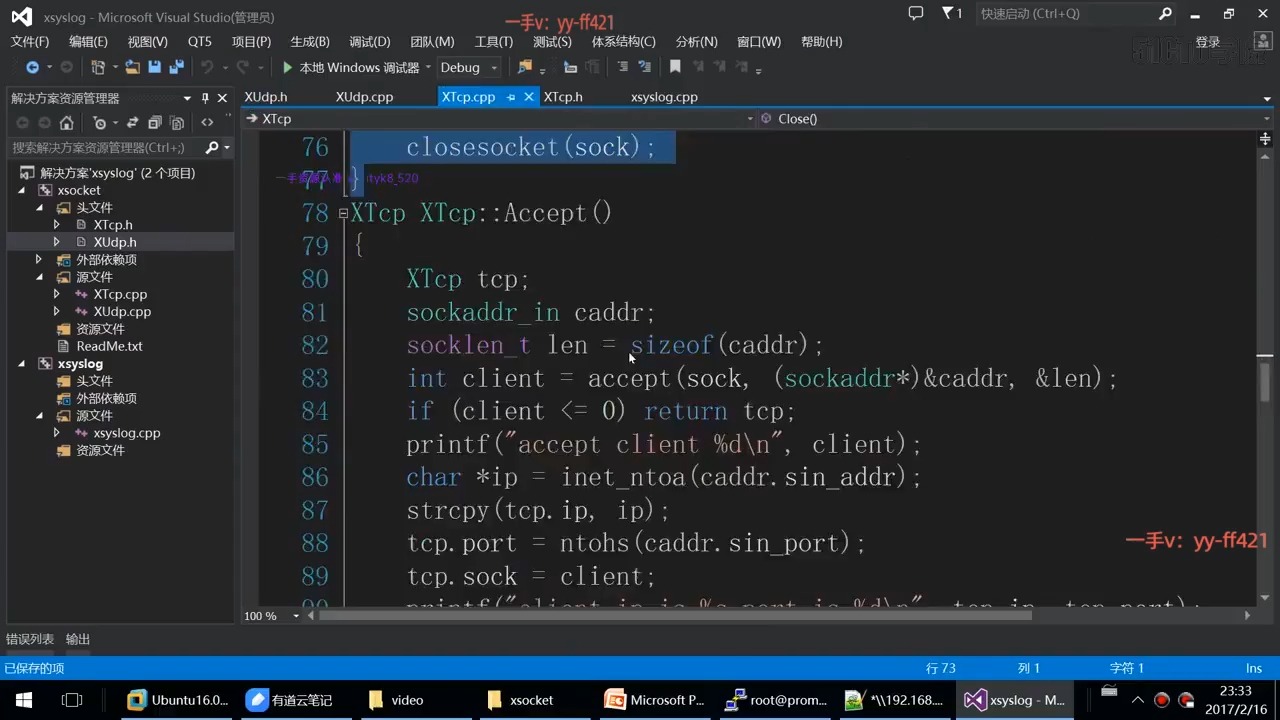This screenshot has width=1280, height=720.
Task: Switch to the XTcp.h editor tab
Action: 563,97
